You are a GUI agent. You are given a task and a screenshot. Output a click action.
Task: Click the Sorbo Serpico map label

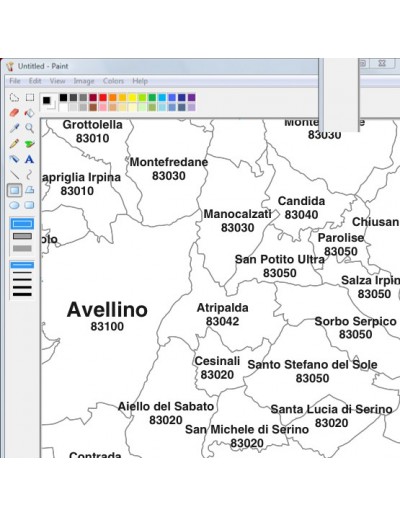coord(355,321)
